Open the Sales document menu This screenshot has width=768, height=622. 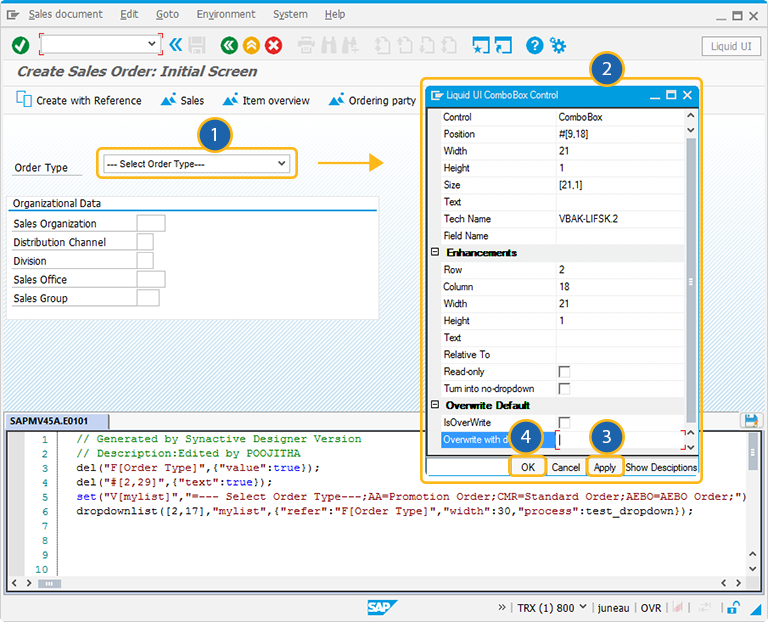pos(66,14)
